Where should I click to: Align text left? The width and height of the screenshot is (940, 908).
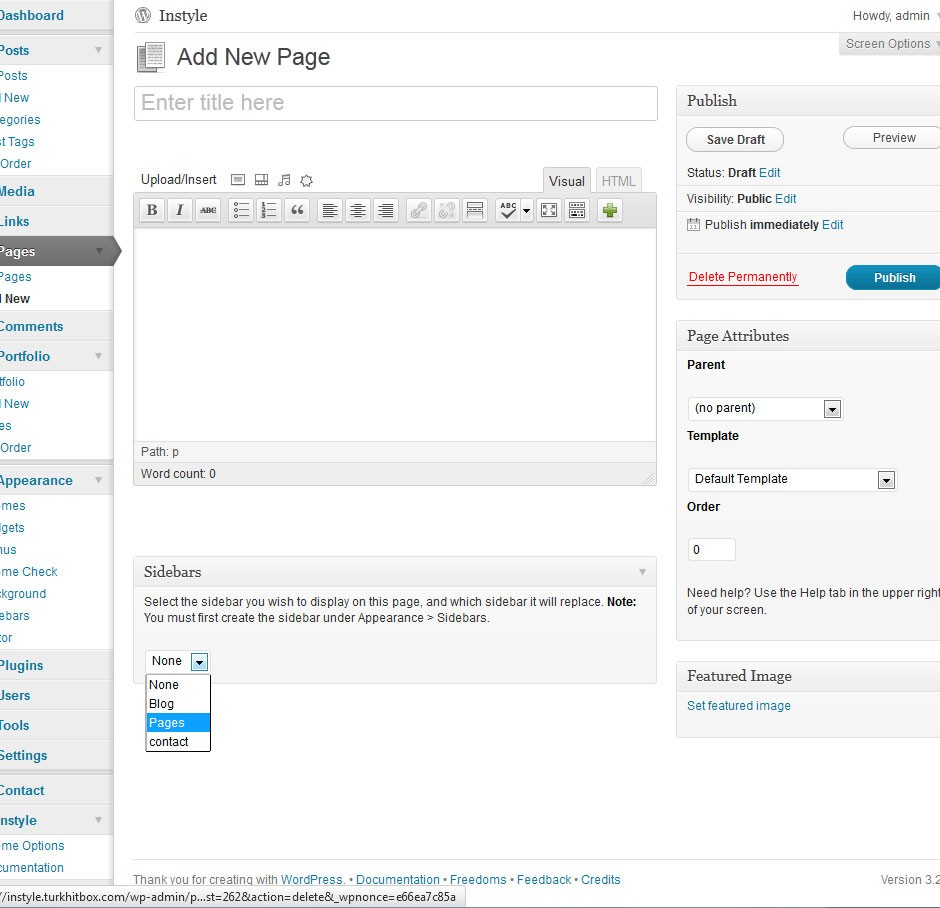[x=330, y=210]
